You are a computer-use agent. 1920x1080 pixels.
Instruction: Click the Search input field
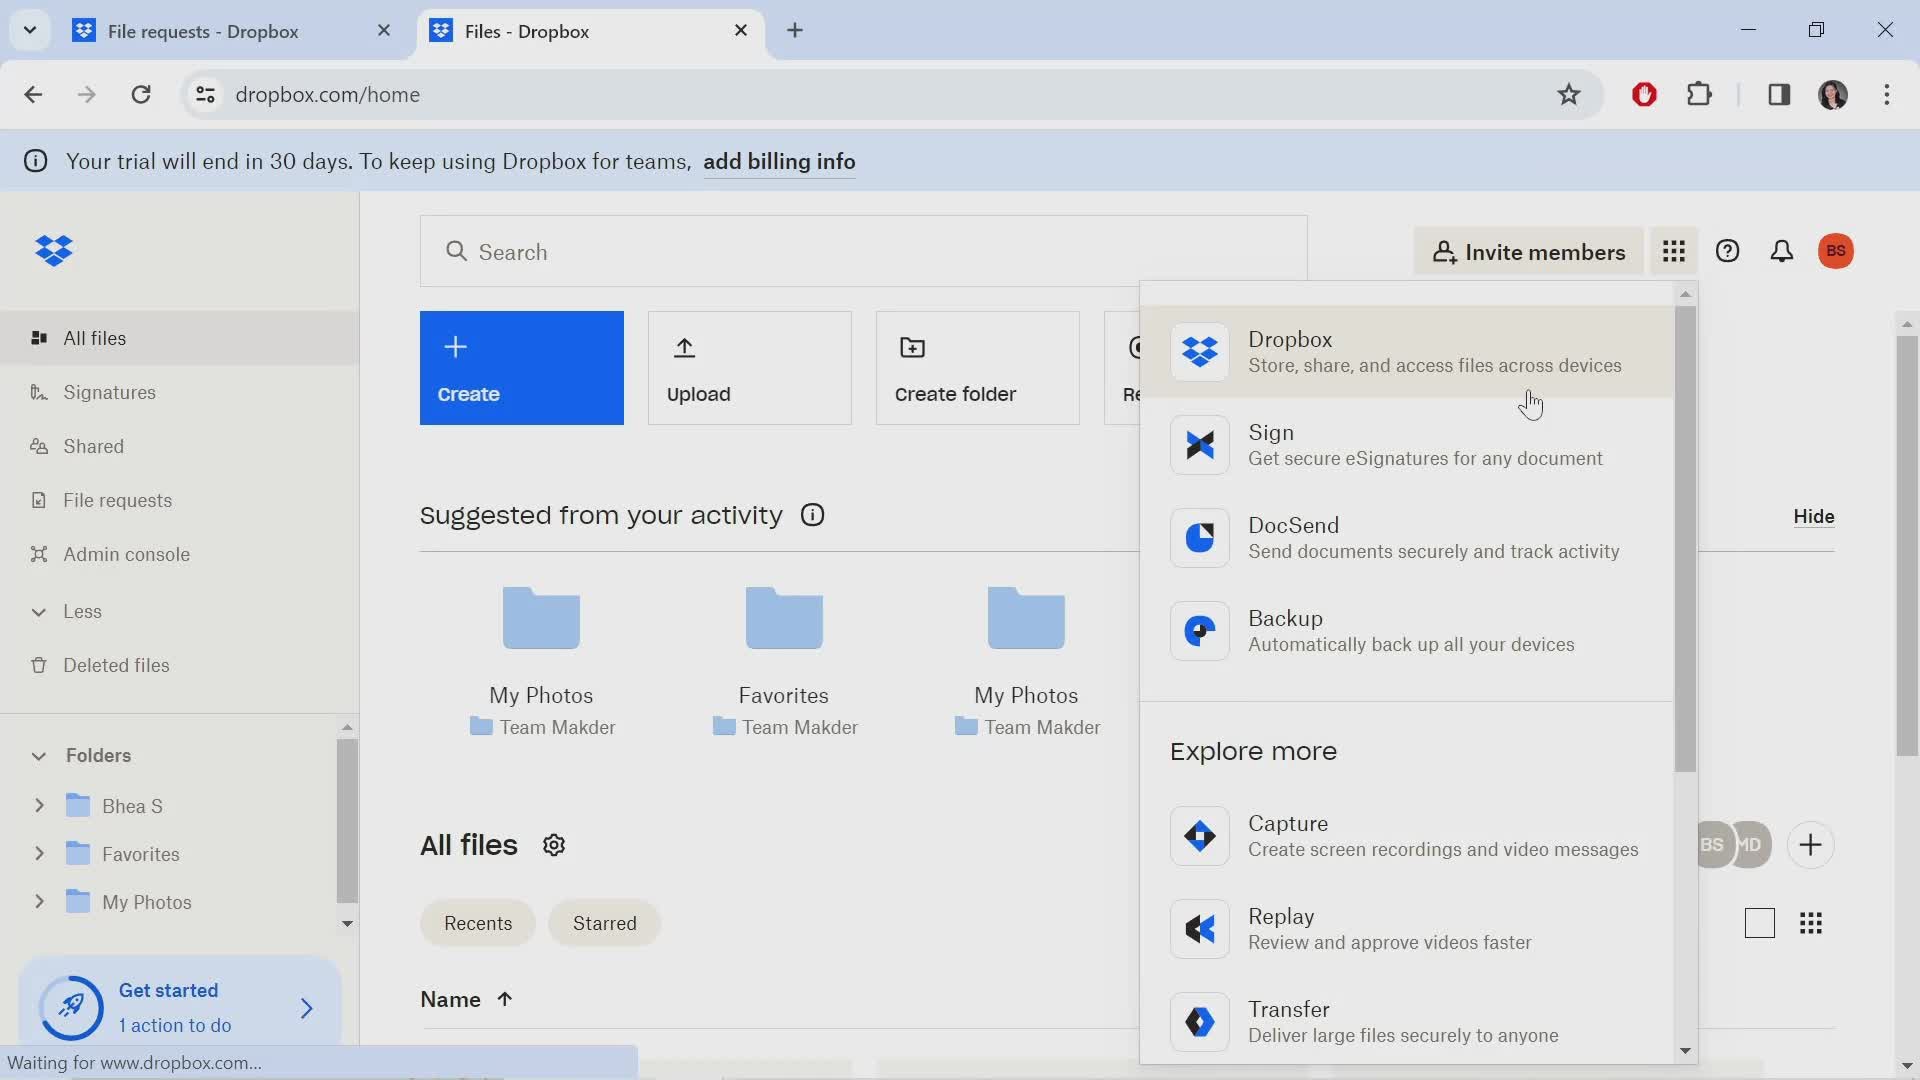point(862,251)
